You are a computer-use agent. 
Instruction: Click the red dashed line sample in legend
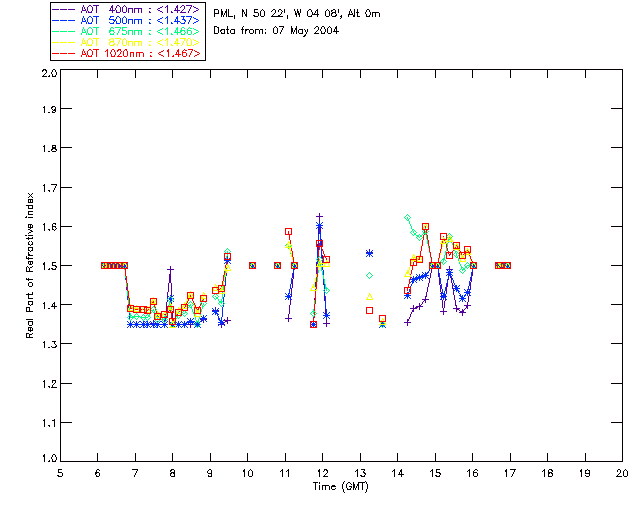(64, 53)
